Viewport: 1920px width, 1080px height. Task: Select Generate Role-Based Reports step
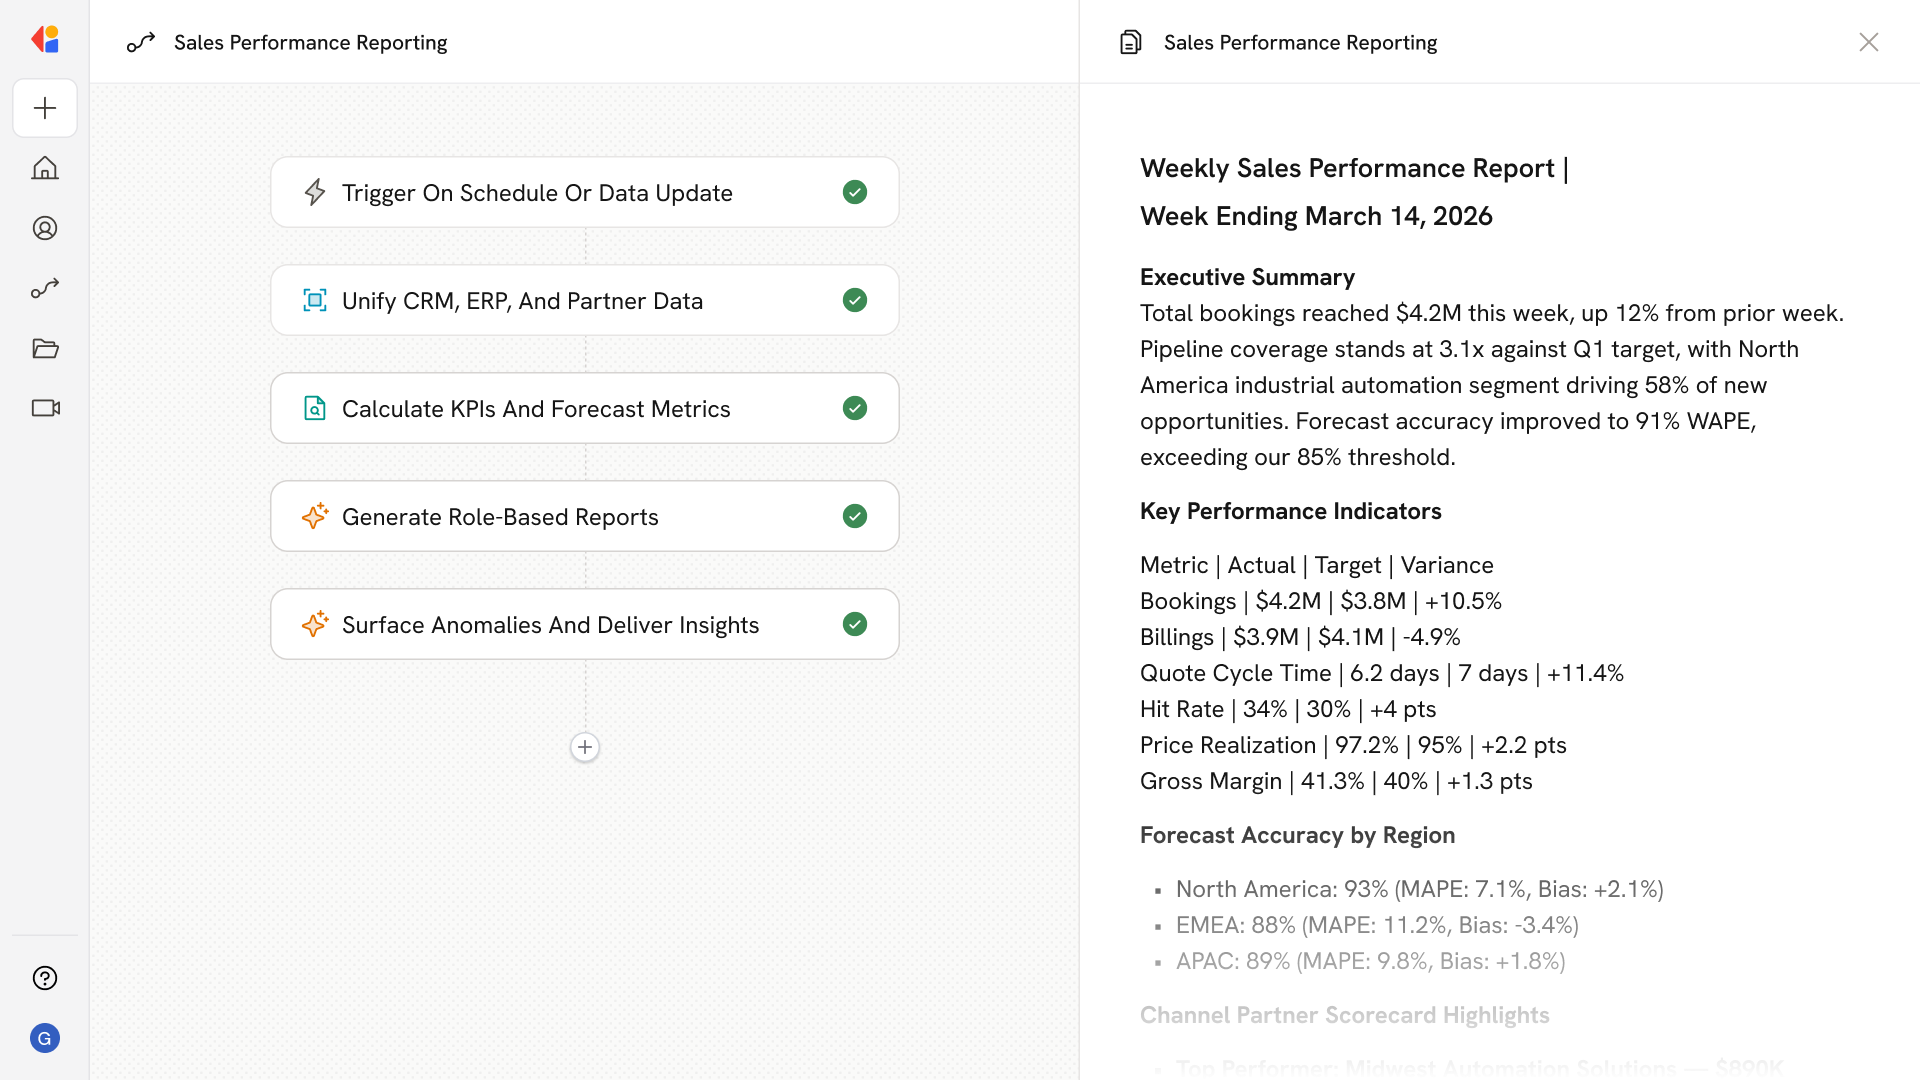pos(500,517)
